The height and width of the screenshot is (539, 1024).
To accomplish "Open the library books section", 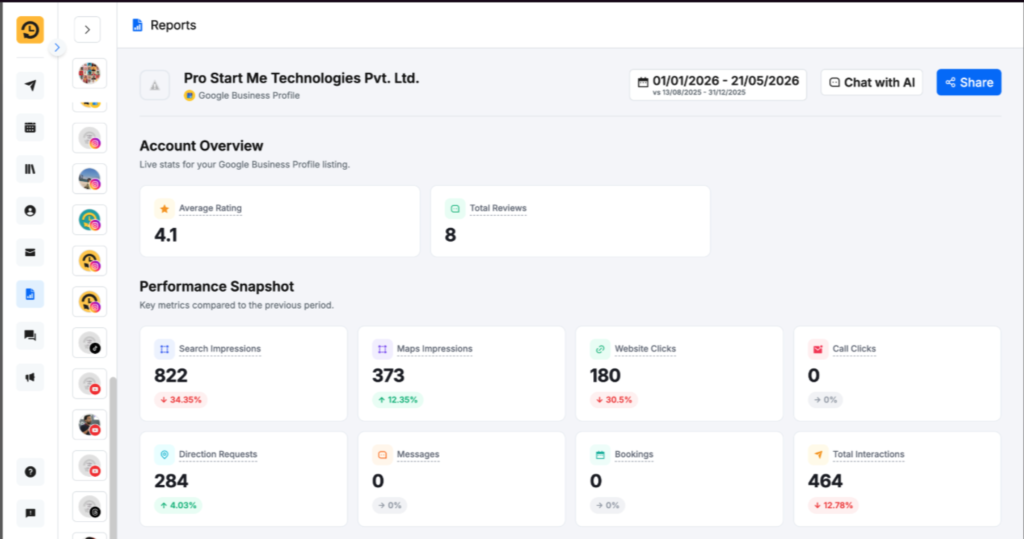I will (30, 169).
